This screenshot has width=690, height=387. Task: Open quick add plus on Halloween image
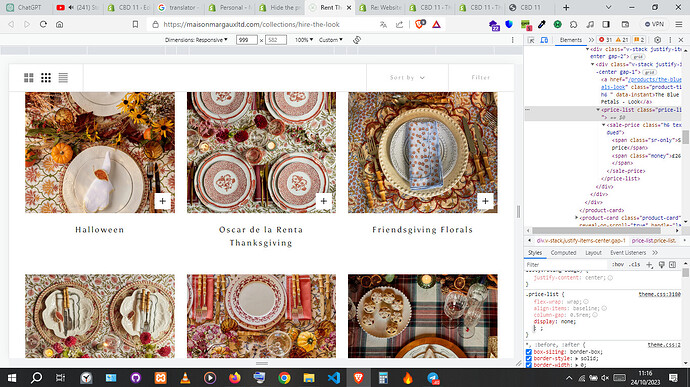click(x=162, y=201)
